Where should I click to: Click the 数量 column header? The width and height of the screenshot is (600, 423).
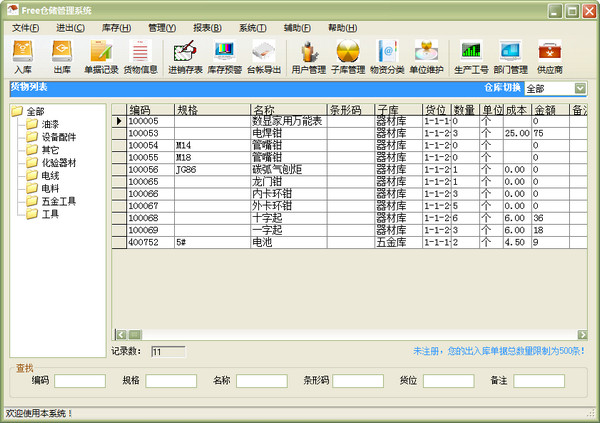coord(465,109)
